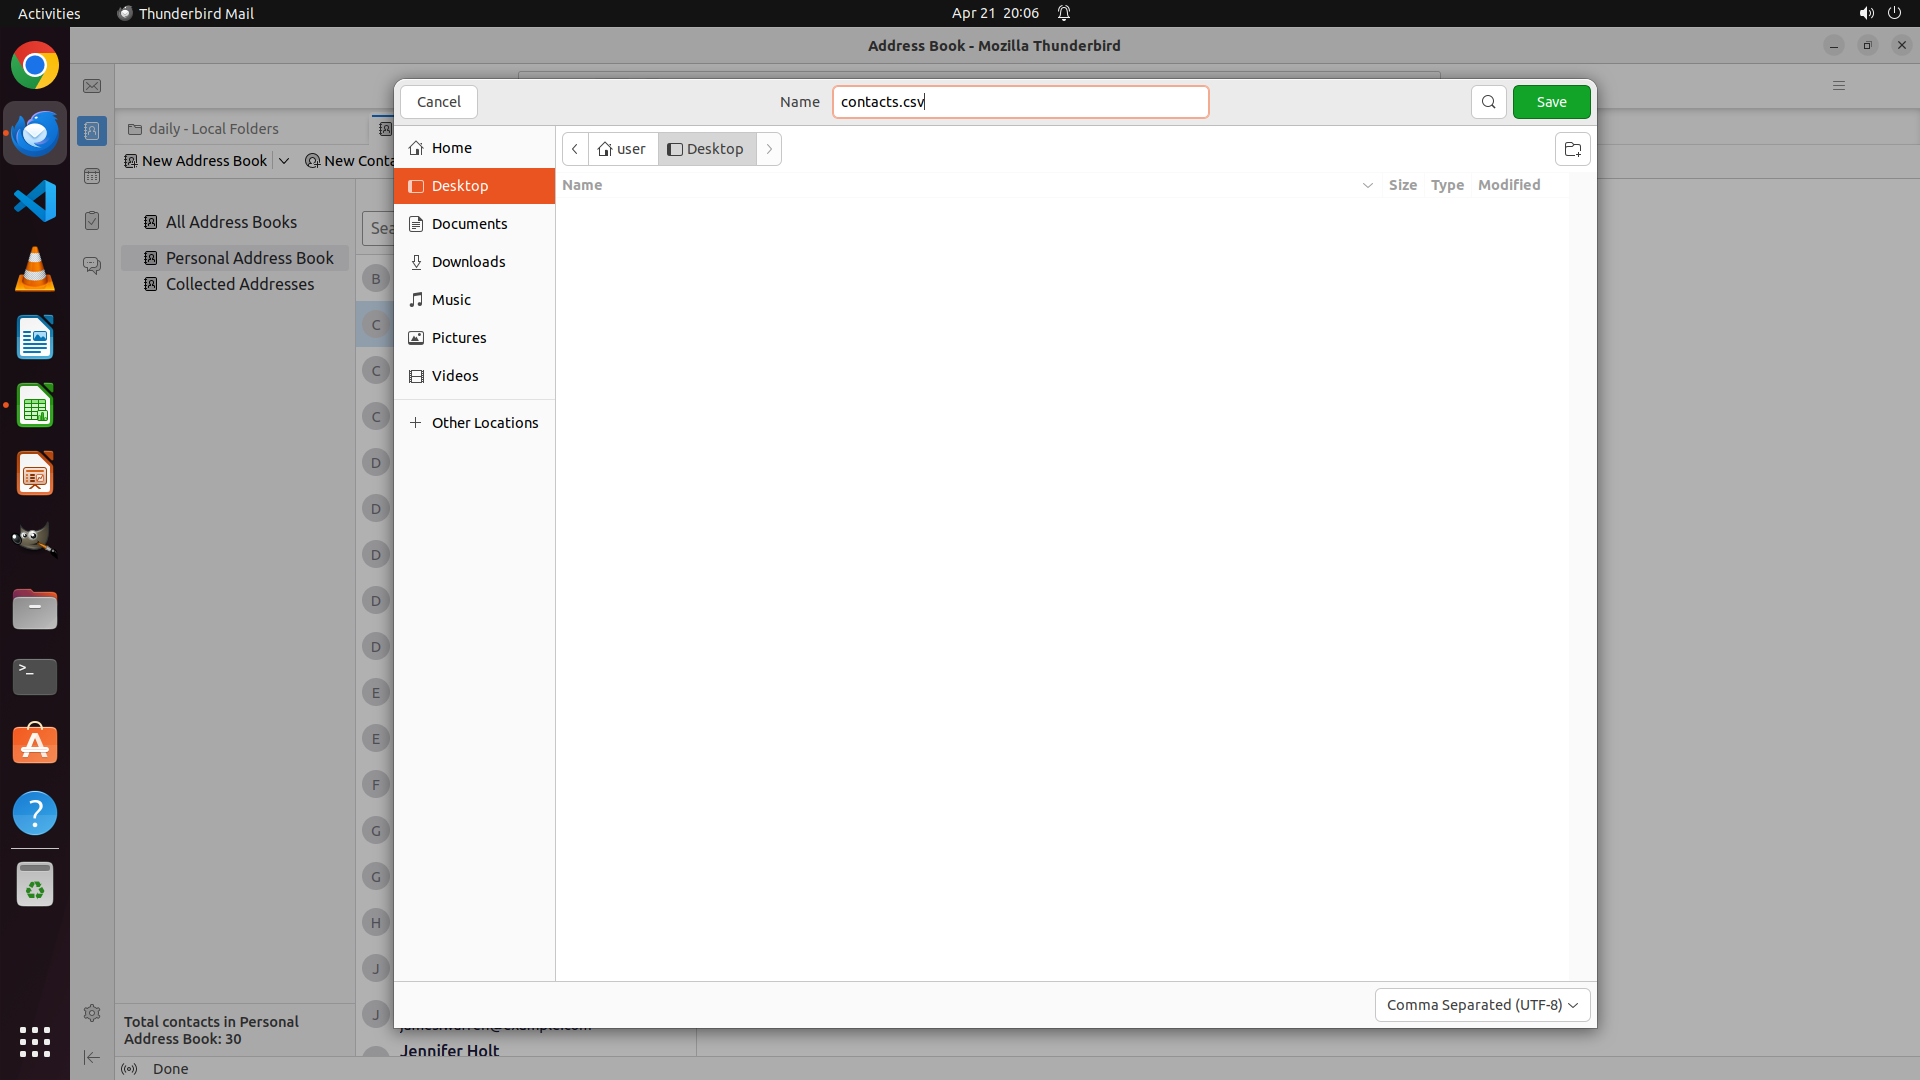This screenshot has height=1080, width=1920.
Task: Open the Thunderbird calendar sidebar icon
Action: (x=92, y=176)
